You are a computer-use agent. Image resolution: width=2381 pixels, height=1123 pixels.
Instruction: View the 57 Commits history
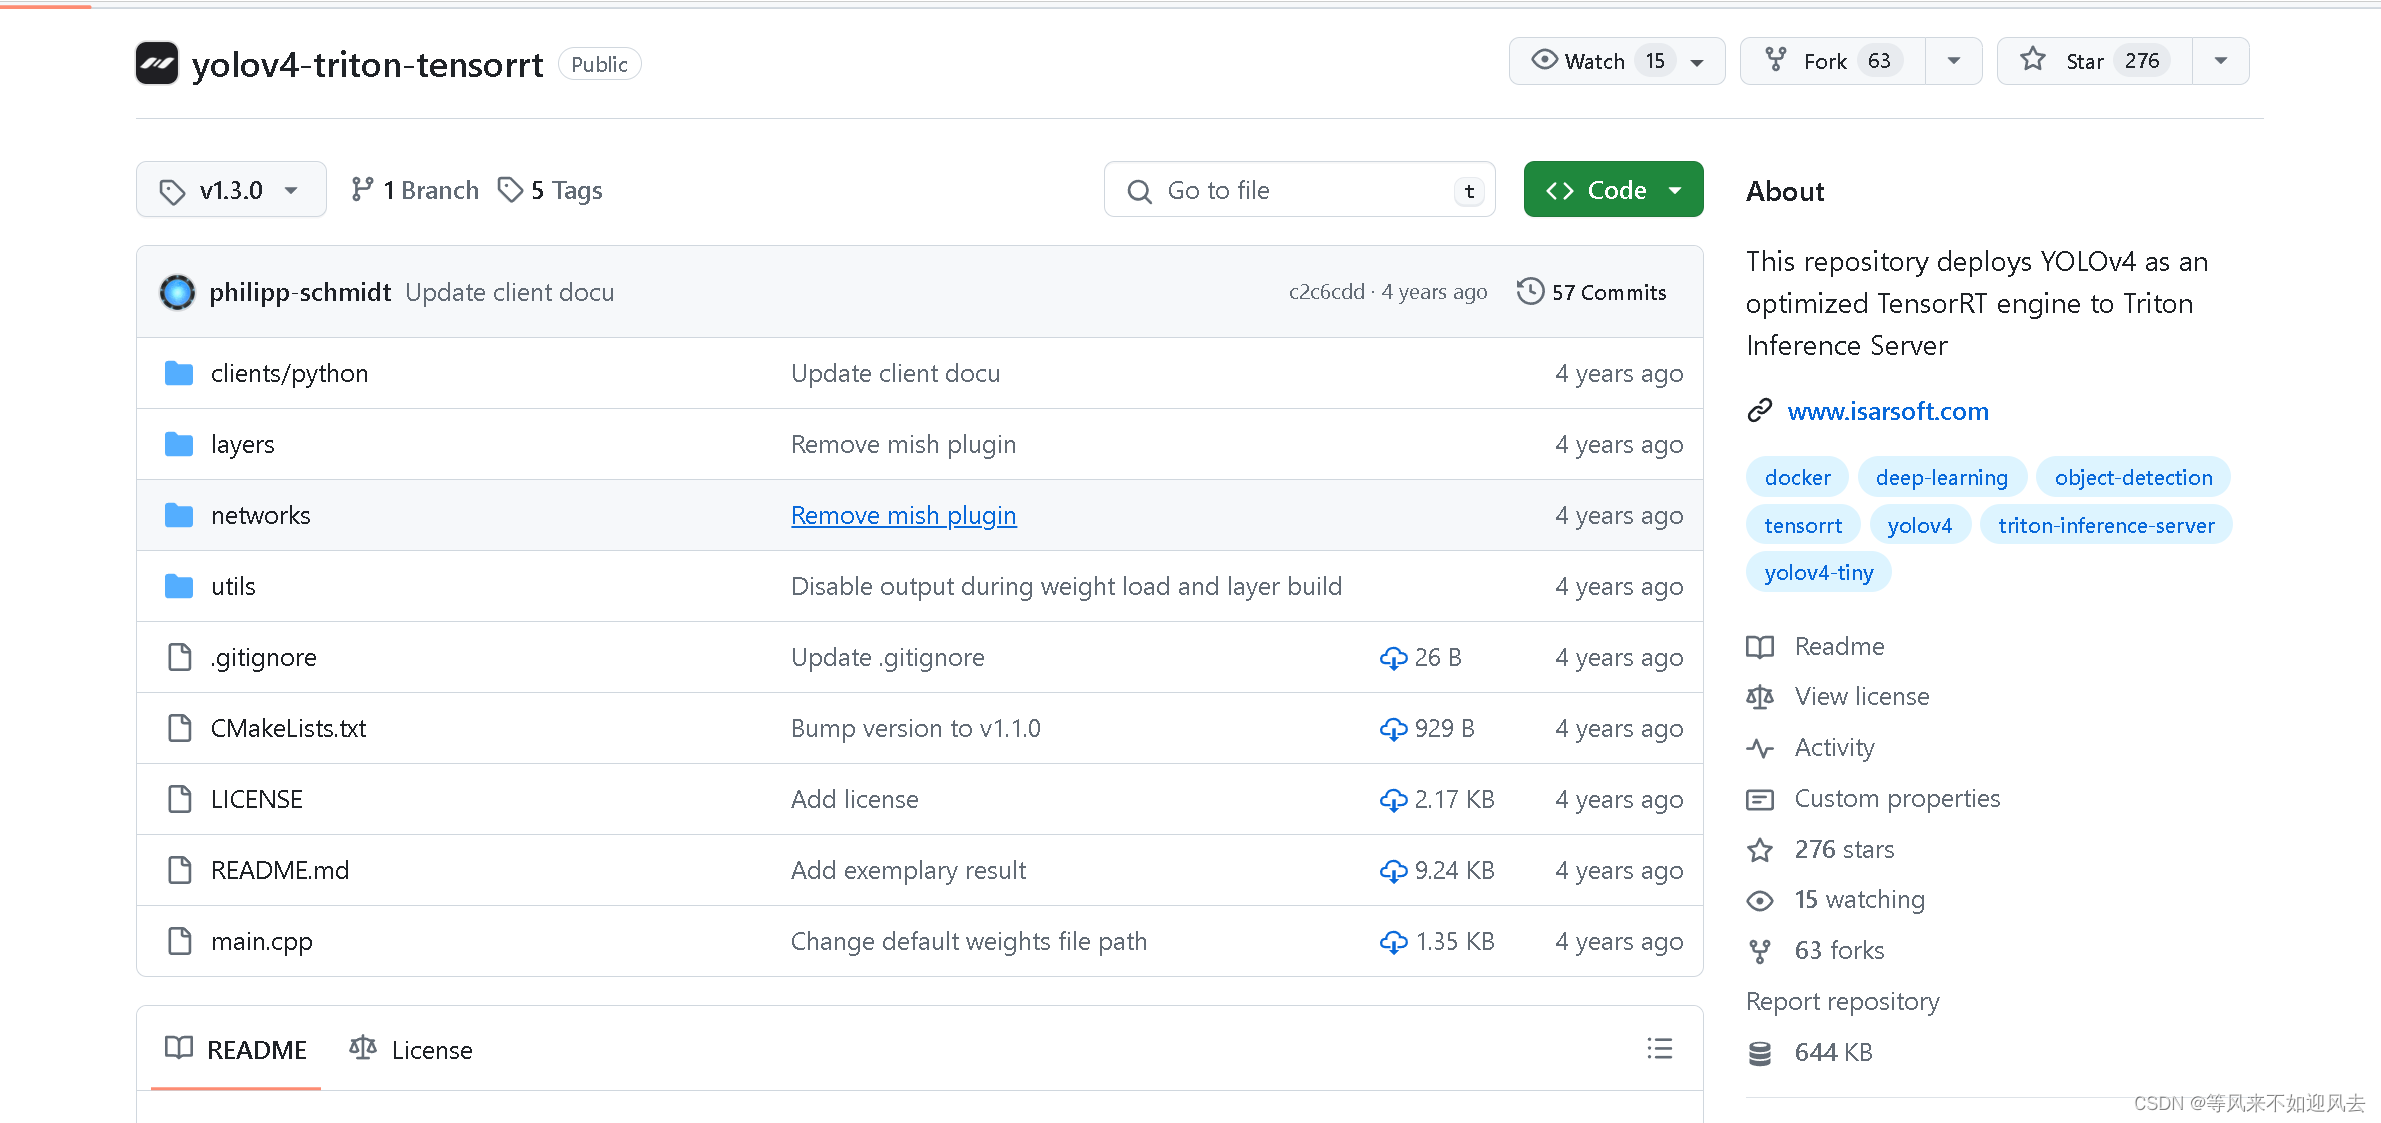pos(1592,292)
